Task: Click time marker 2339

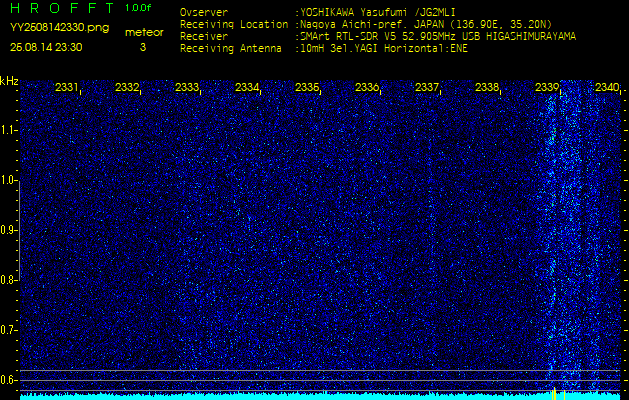Action: pyautogui.click(x=547, y=87)
